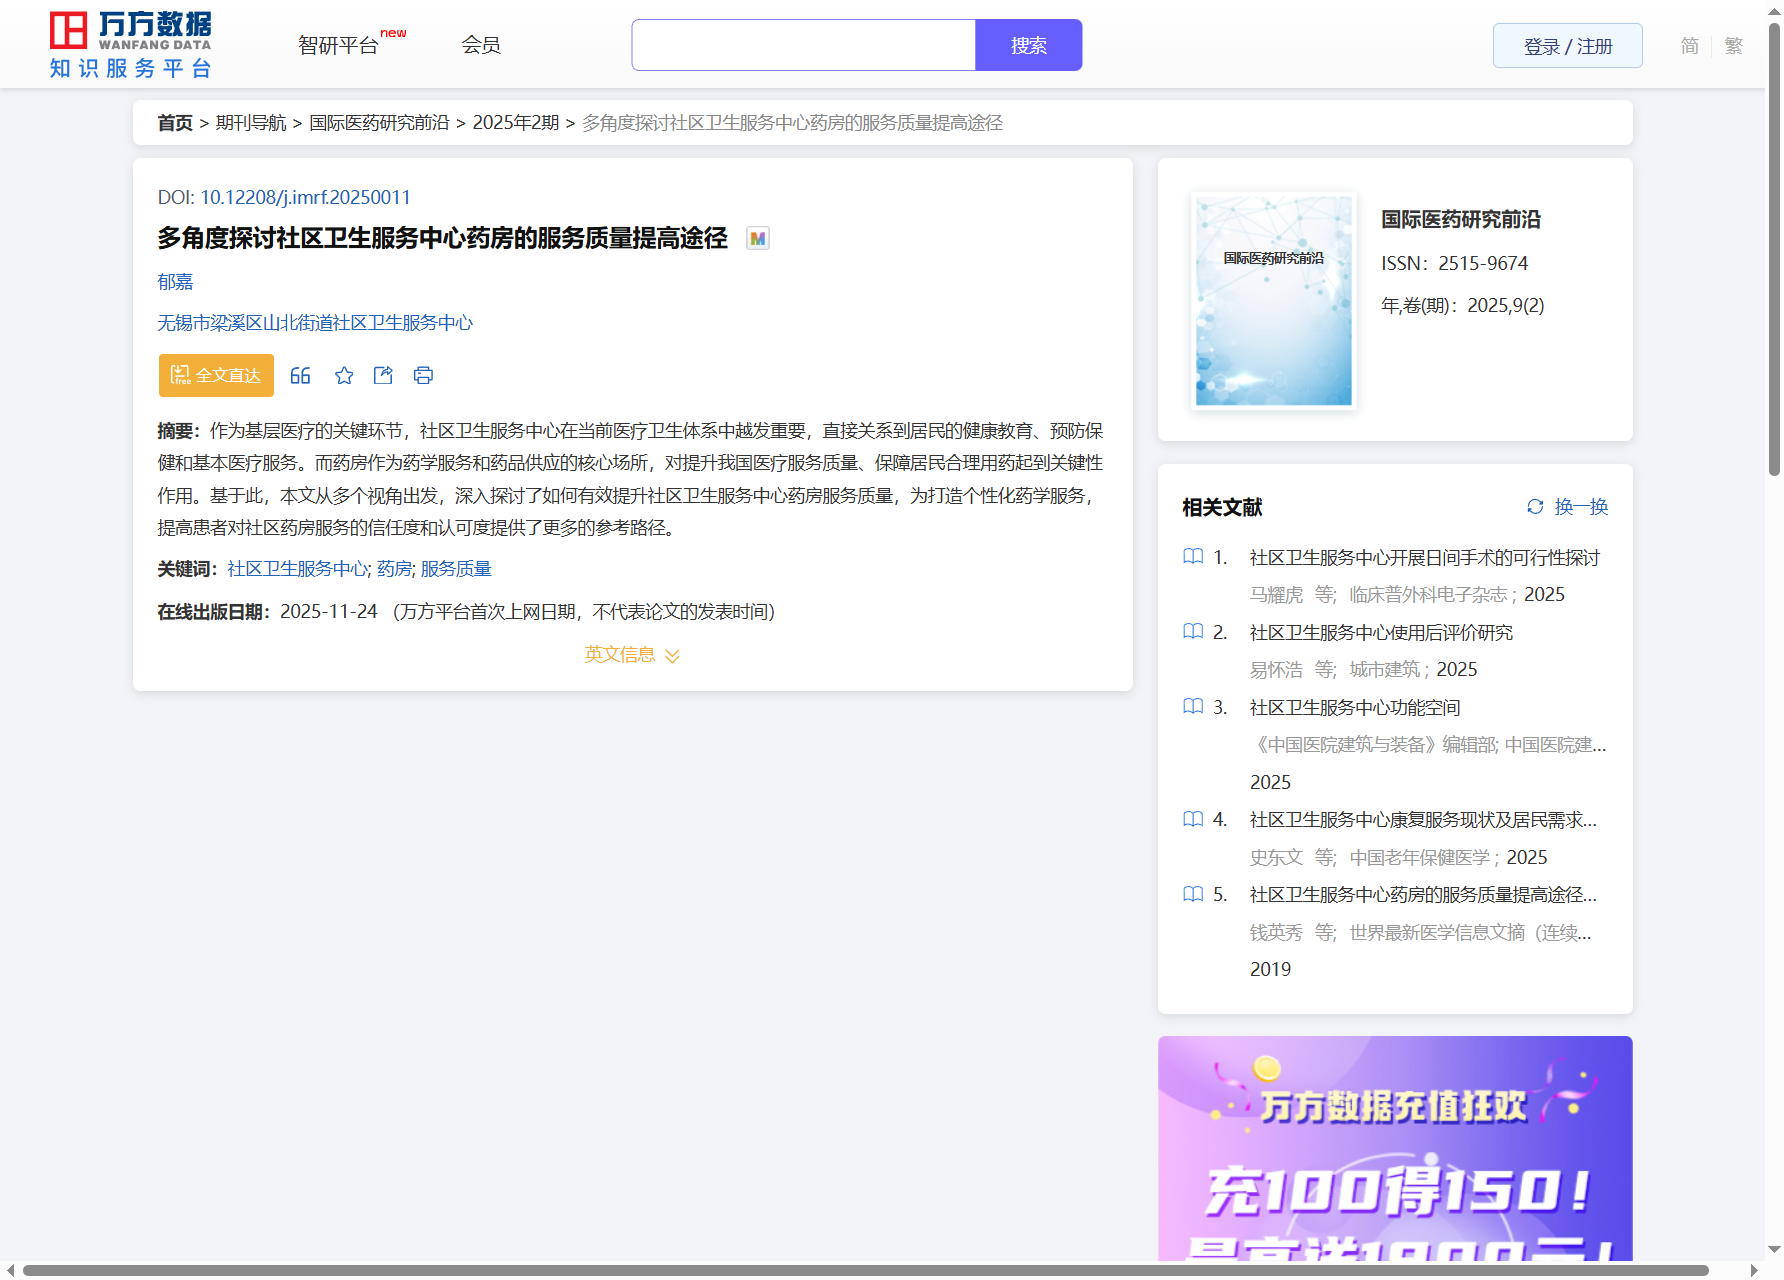Open the 期刊导航 breadcrumb link
This screenshot has width=1784, height=1280.
(251, 123)
